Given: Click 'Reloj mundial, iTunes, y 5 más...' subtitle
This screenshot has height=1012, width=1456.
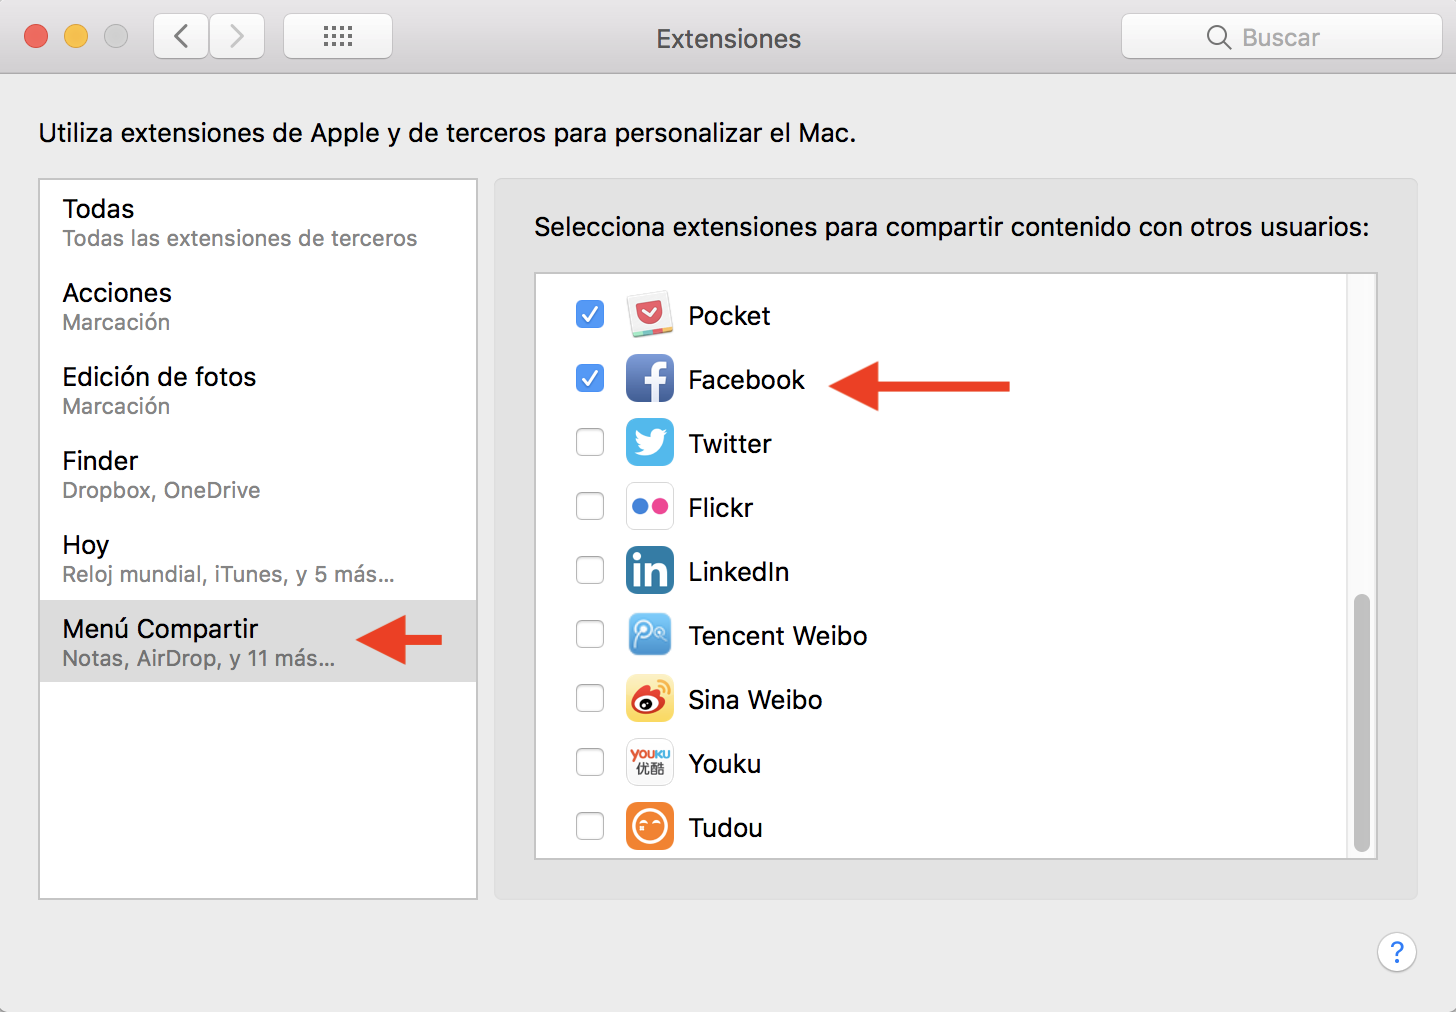Looking at the screenshot, I should click(x=228, y=574).
